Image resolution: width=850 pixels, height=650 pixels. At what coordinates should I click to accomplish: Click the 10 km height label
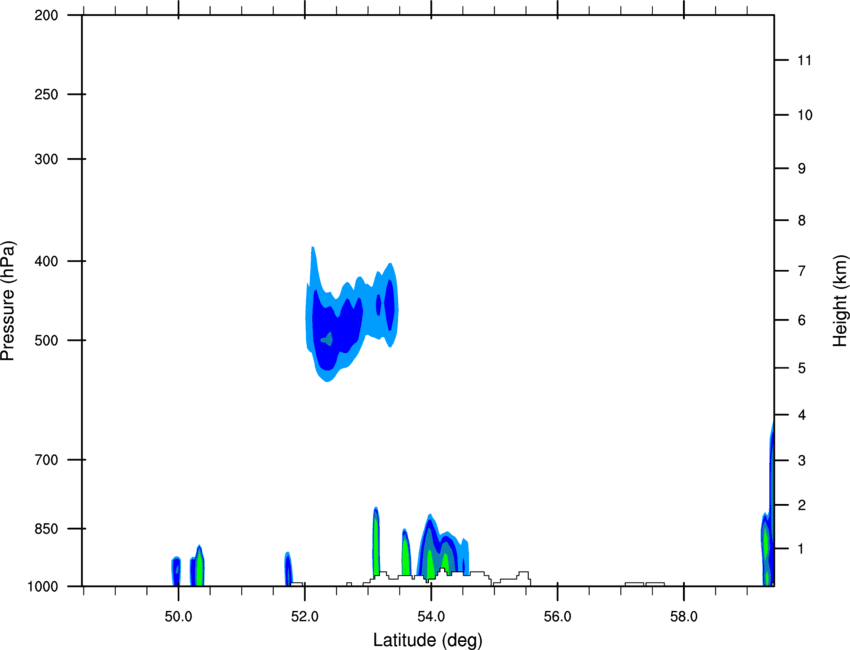pos(805,115)
